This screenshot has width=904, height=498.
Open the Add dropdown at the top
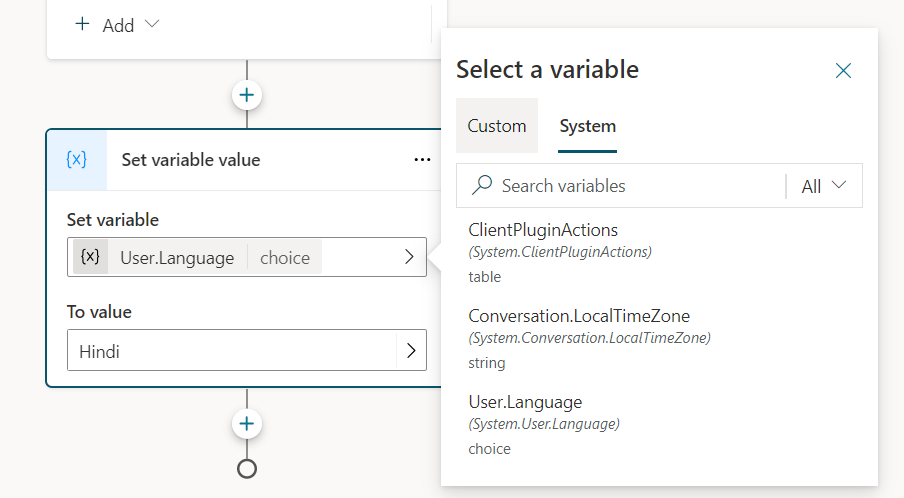point(118,25)
